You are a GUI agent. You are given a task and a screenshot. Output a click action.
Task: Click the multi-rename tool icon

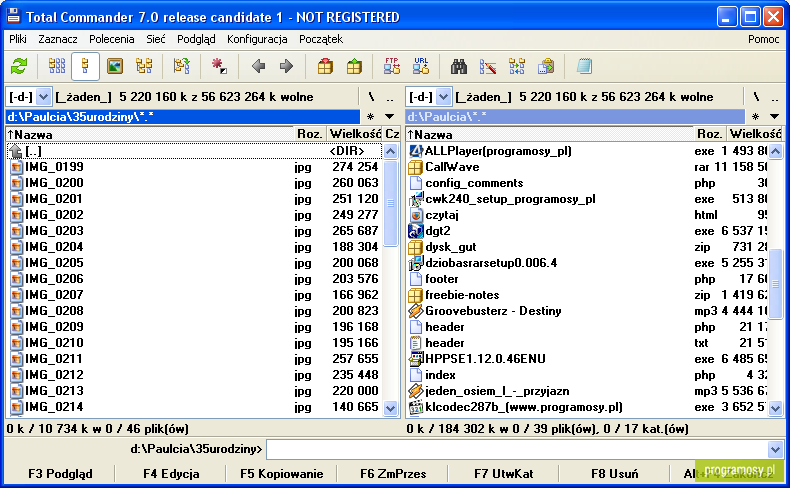488,66
